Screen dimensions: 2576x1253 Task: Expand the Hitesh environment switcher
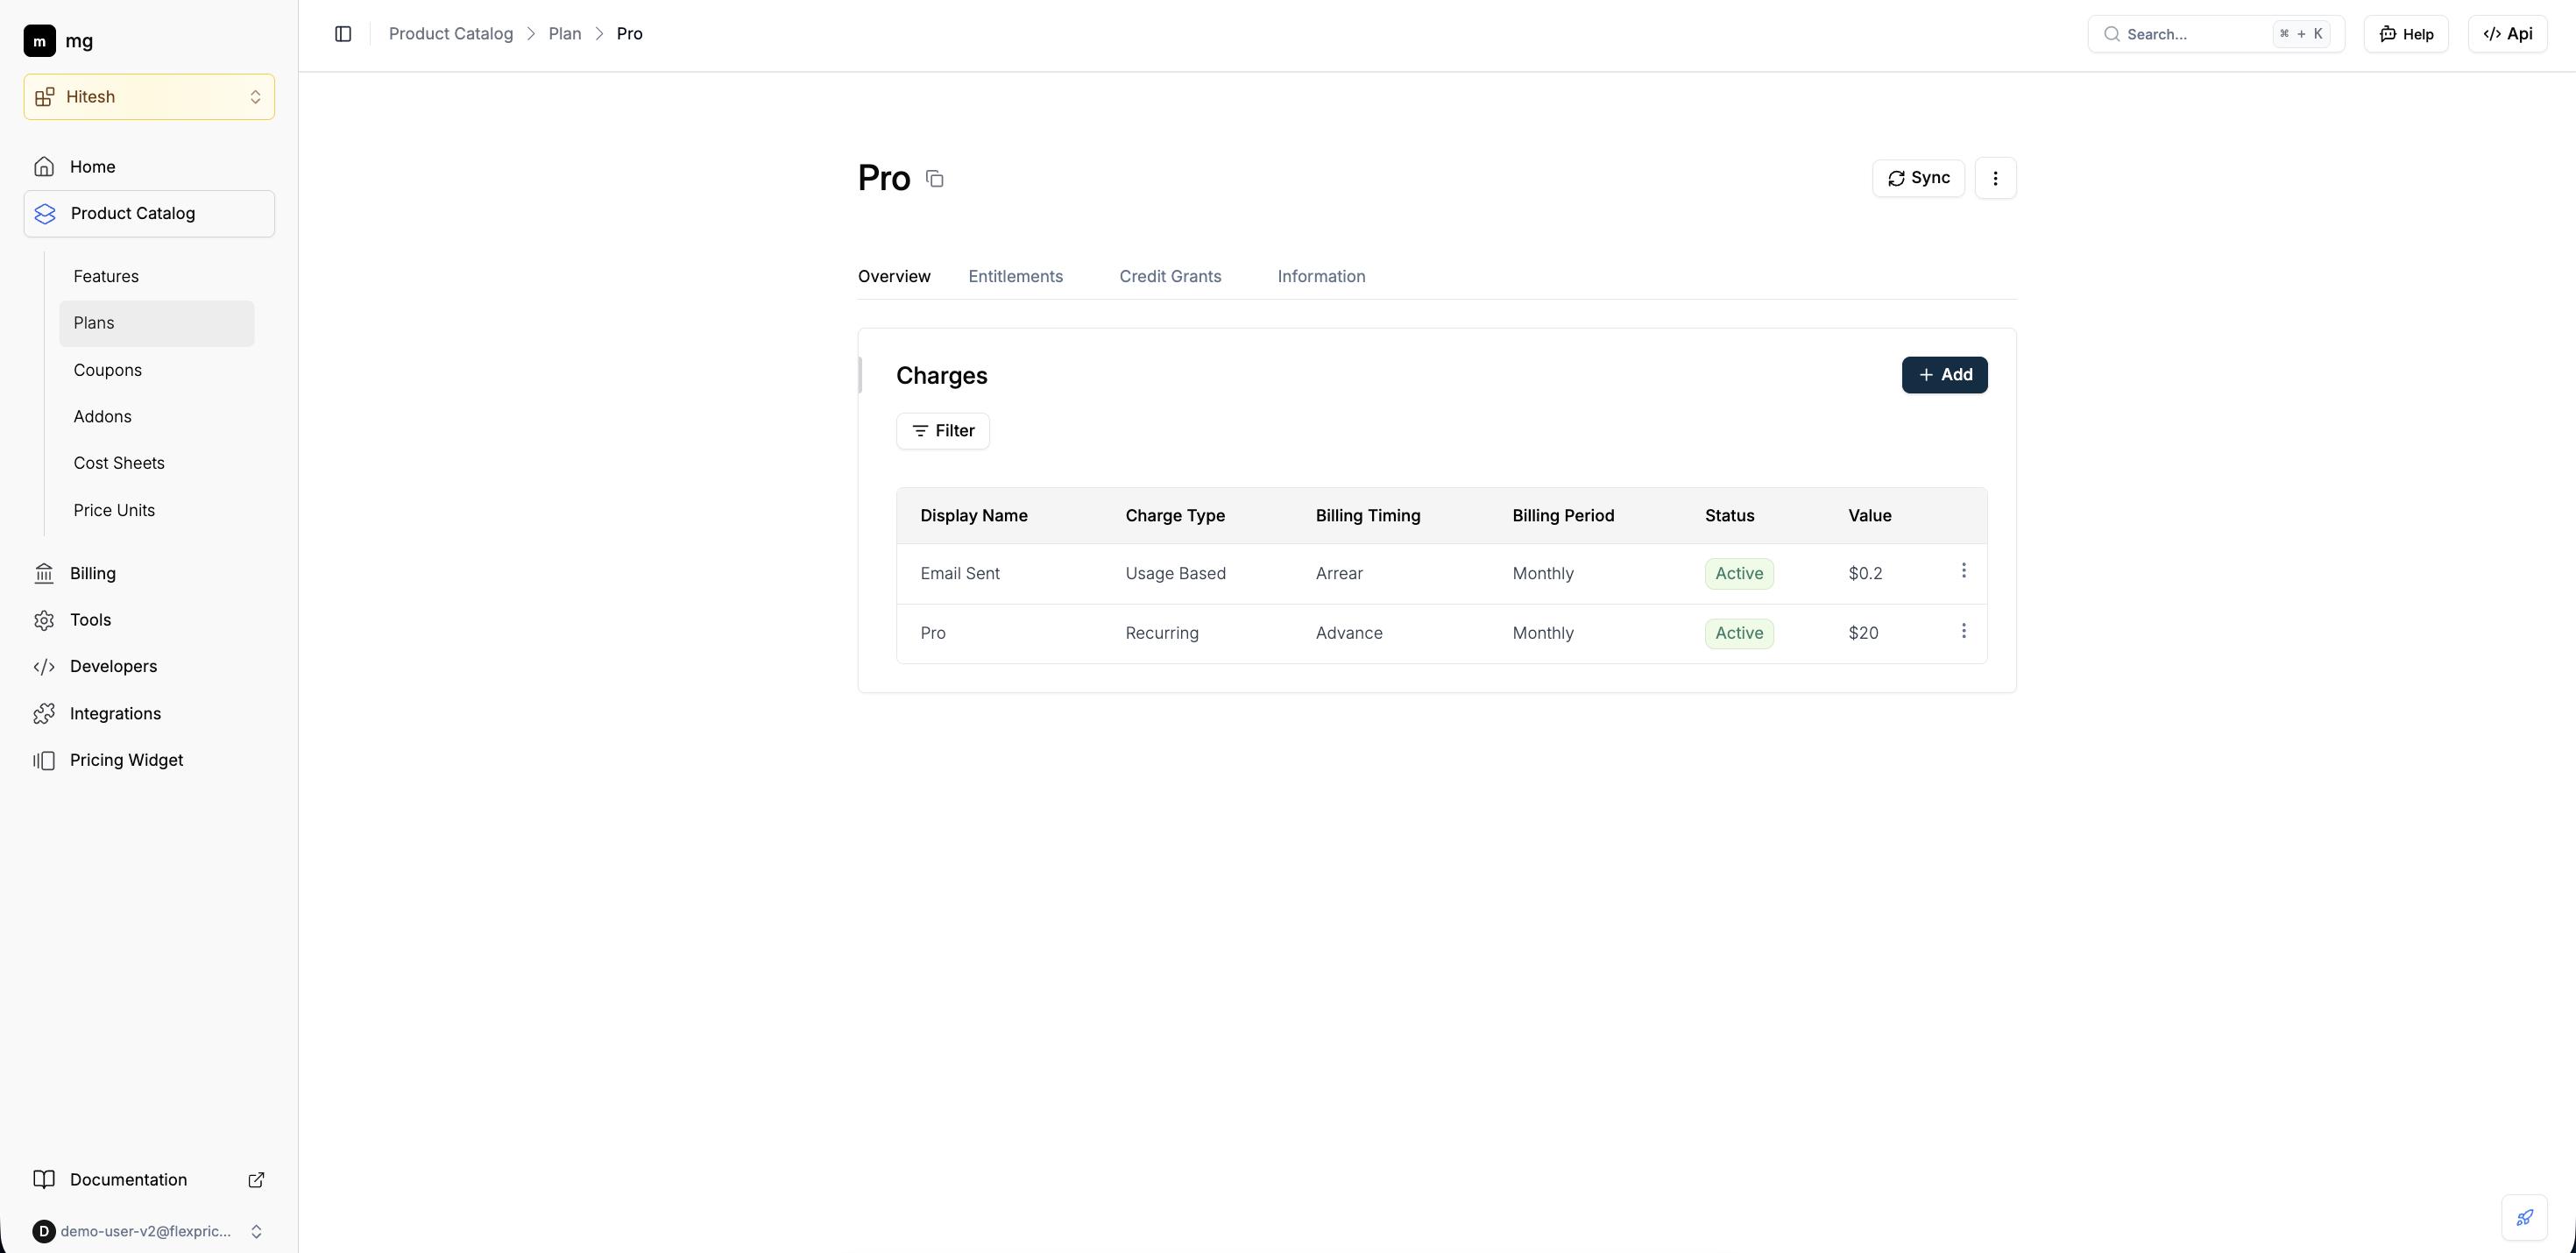click(x=149, y=97)
